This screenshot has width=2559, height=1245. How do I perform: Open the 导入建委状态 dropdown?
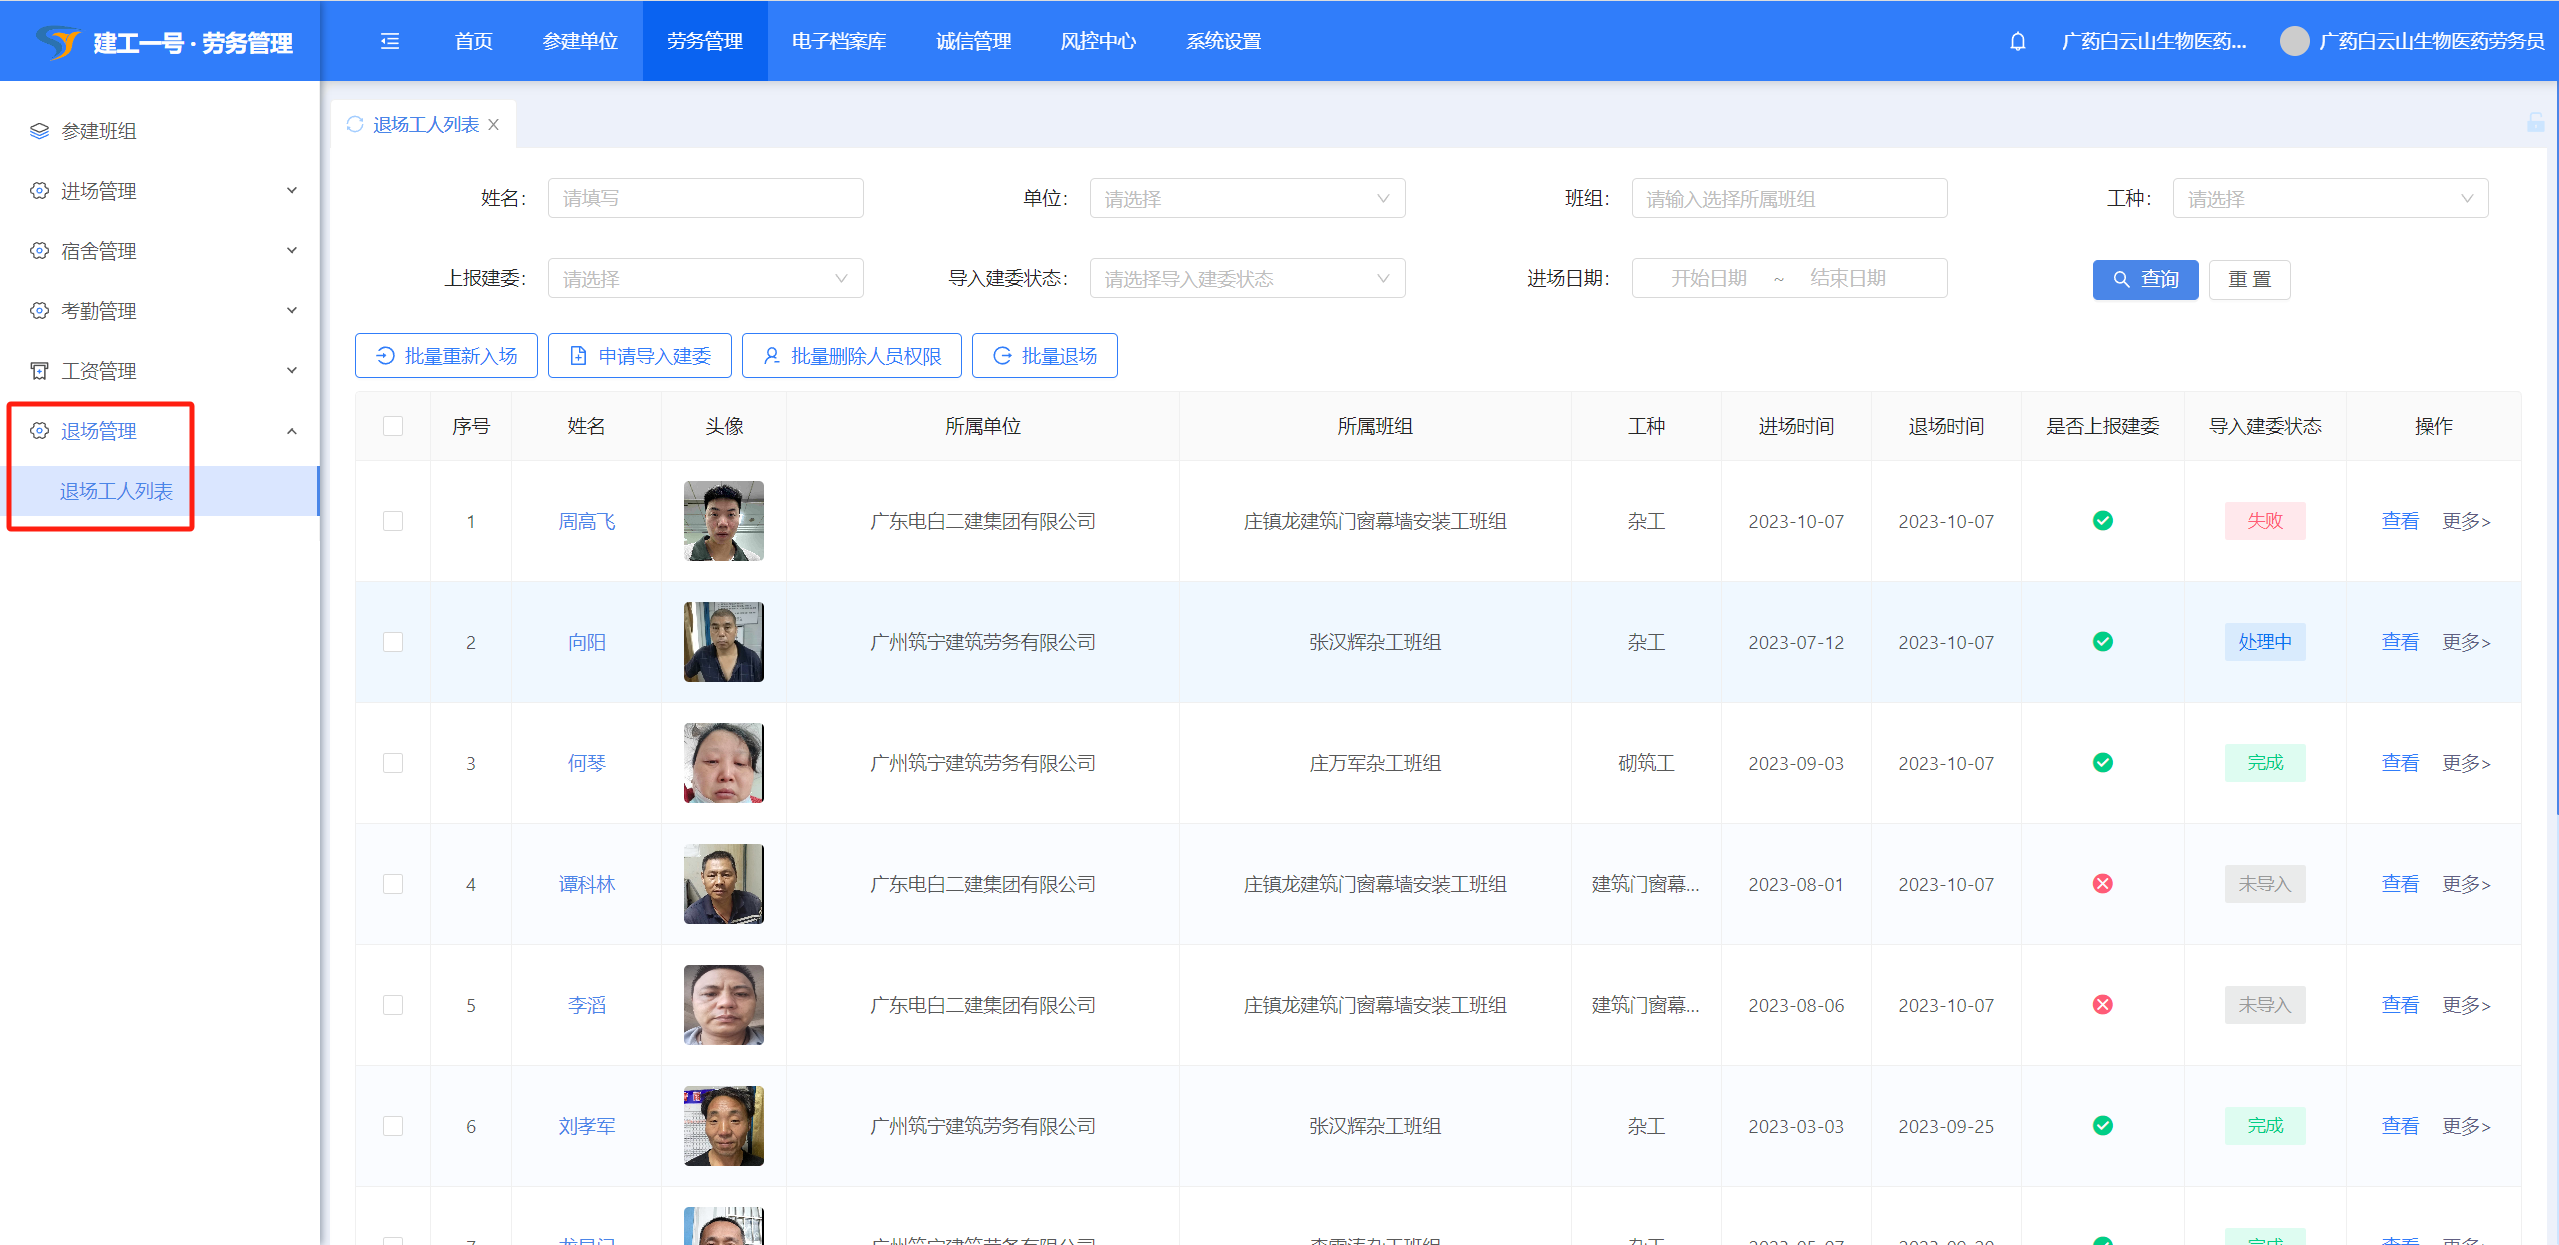(1246, 278)
